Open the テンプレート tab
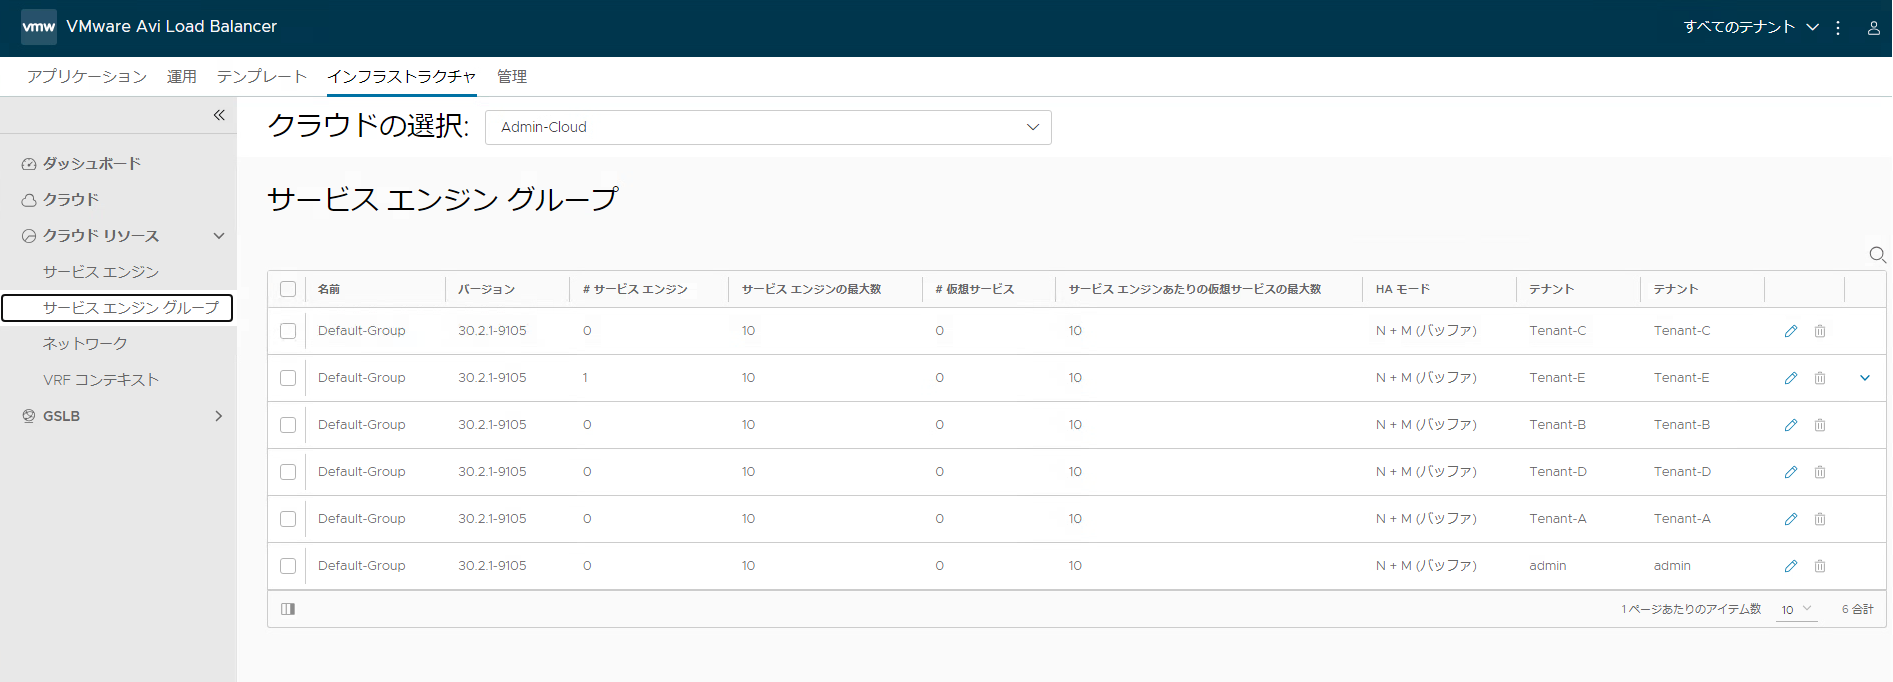The height and width of the screenshot is (682, 1893). pos(262,76)
